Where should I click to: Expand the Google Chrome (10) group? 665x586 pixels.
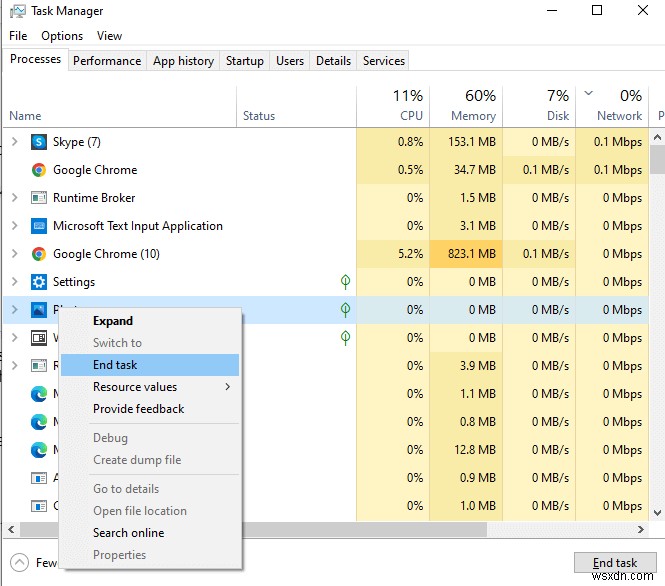14,254
